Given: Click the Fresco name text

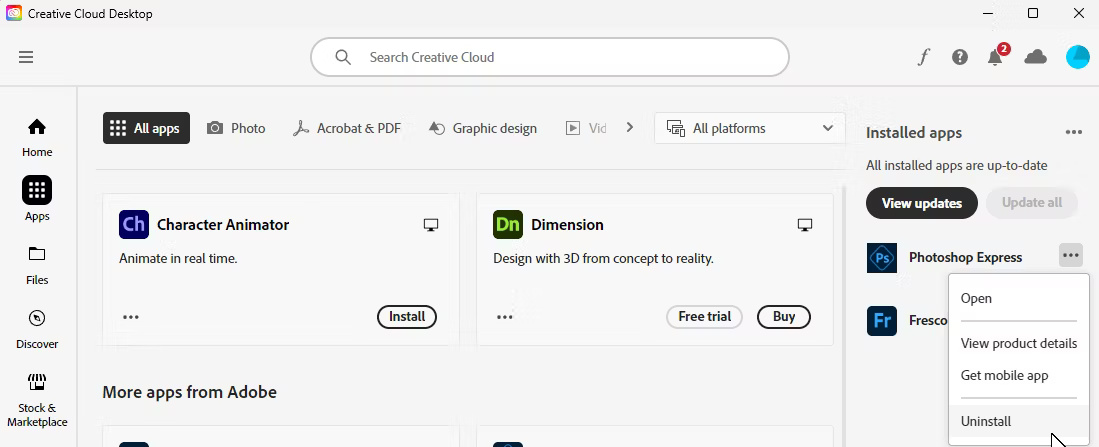Looking at the screenshot, I should (x=929, y=320).
